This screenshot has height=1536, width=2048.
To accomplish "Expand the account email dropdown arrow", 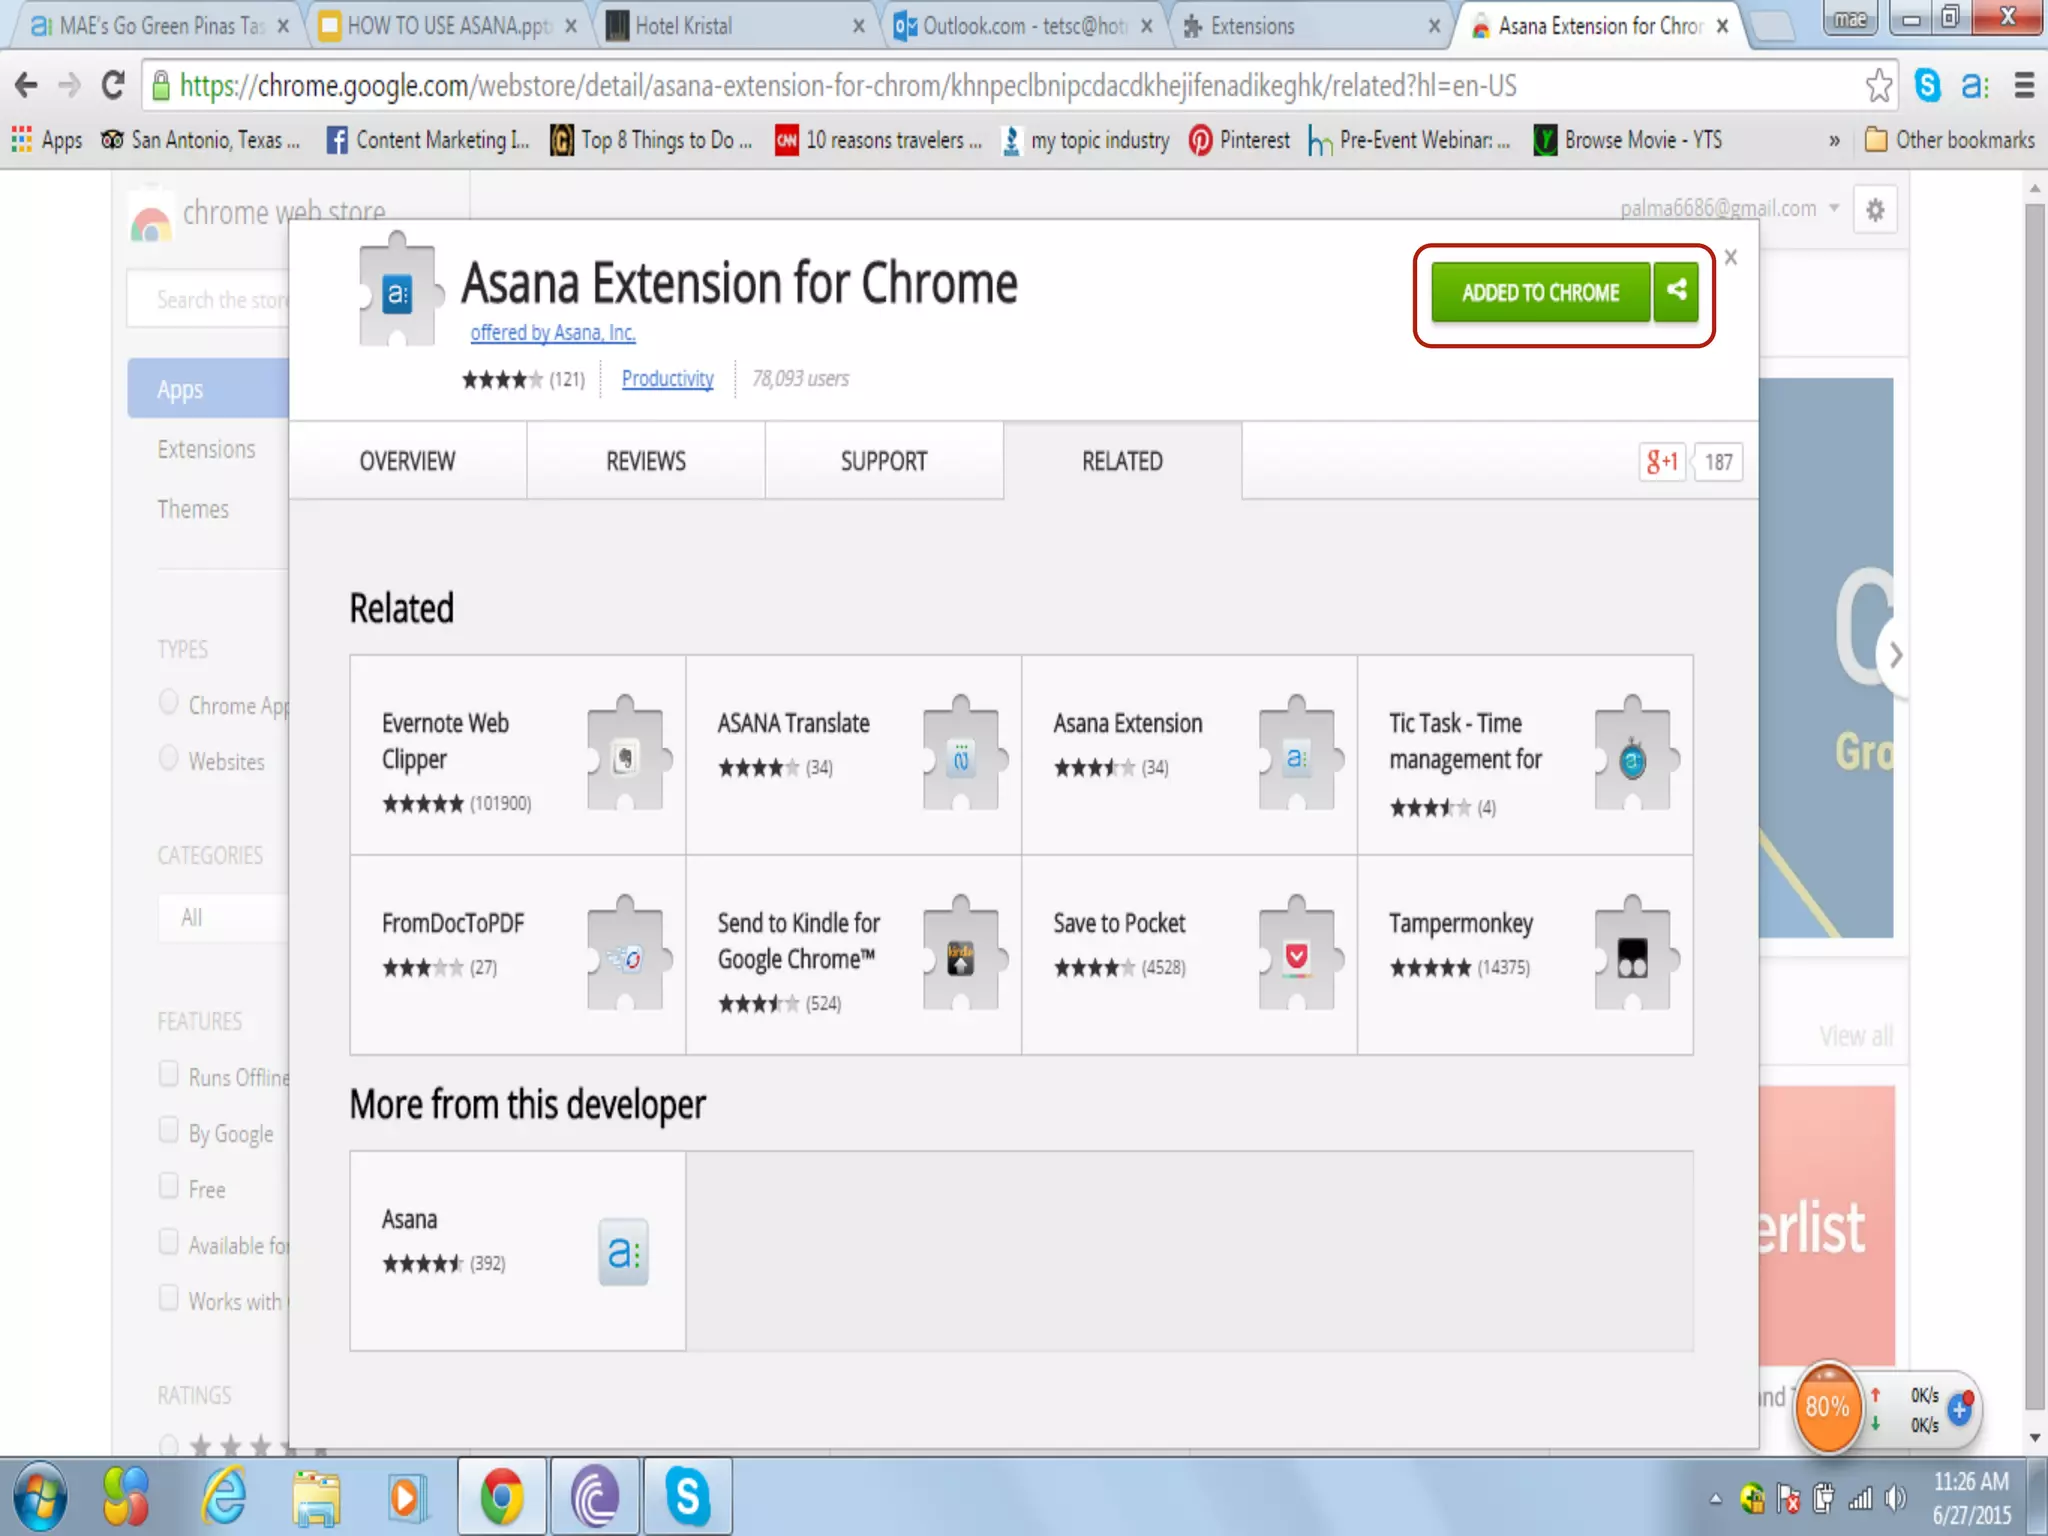I will [1834, 208].
